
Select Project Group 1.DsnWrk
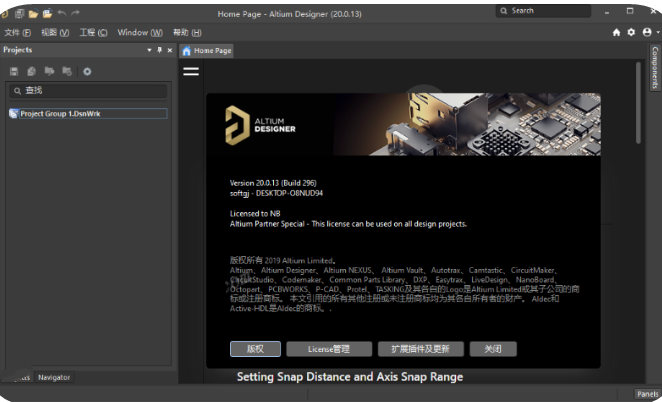pyautogui.click(x=88, y=114)
